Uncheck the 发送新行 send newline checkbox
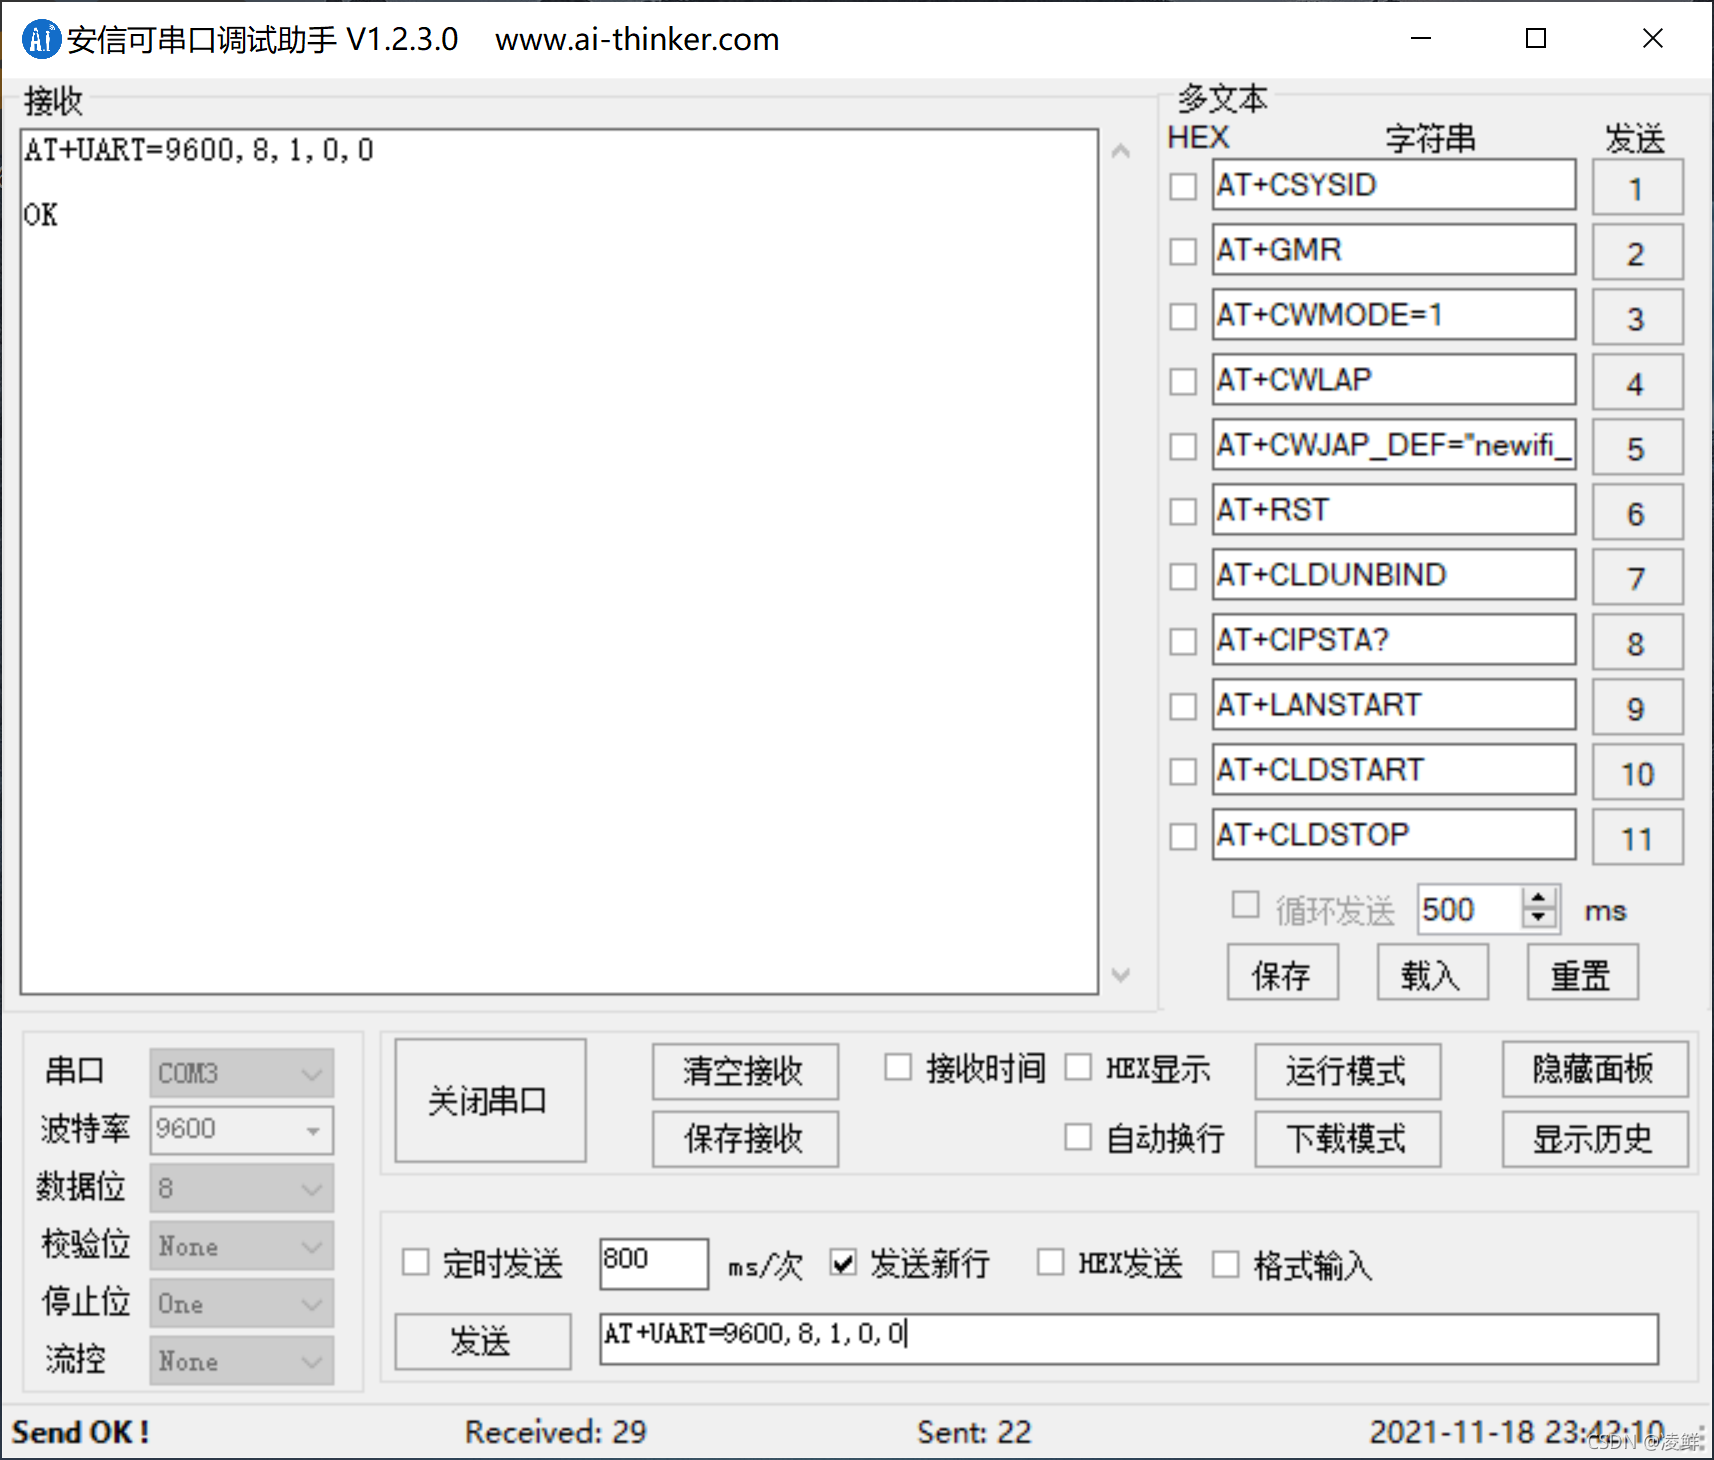Image resolution: width=1714 pixels, height=1460 pixels. [x=843, y=1262]
